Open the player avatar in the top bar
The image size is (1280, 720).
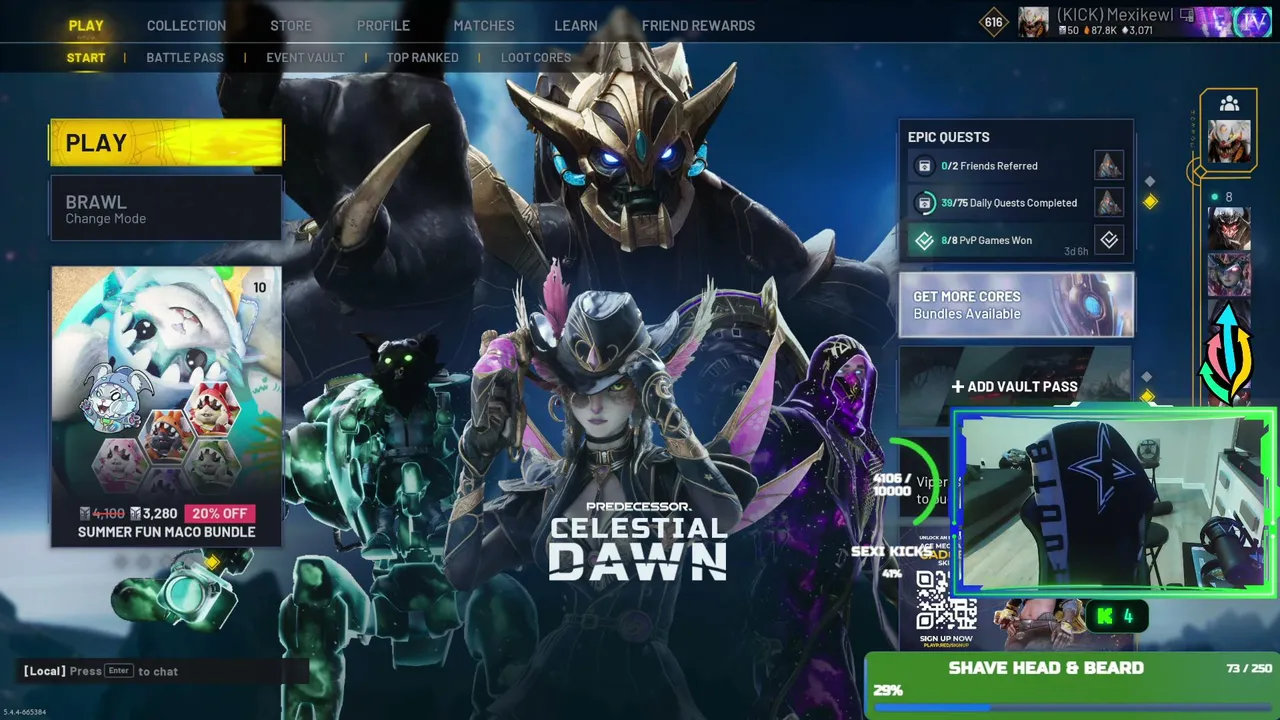[1033, 21]
